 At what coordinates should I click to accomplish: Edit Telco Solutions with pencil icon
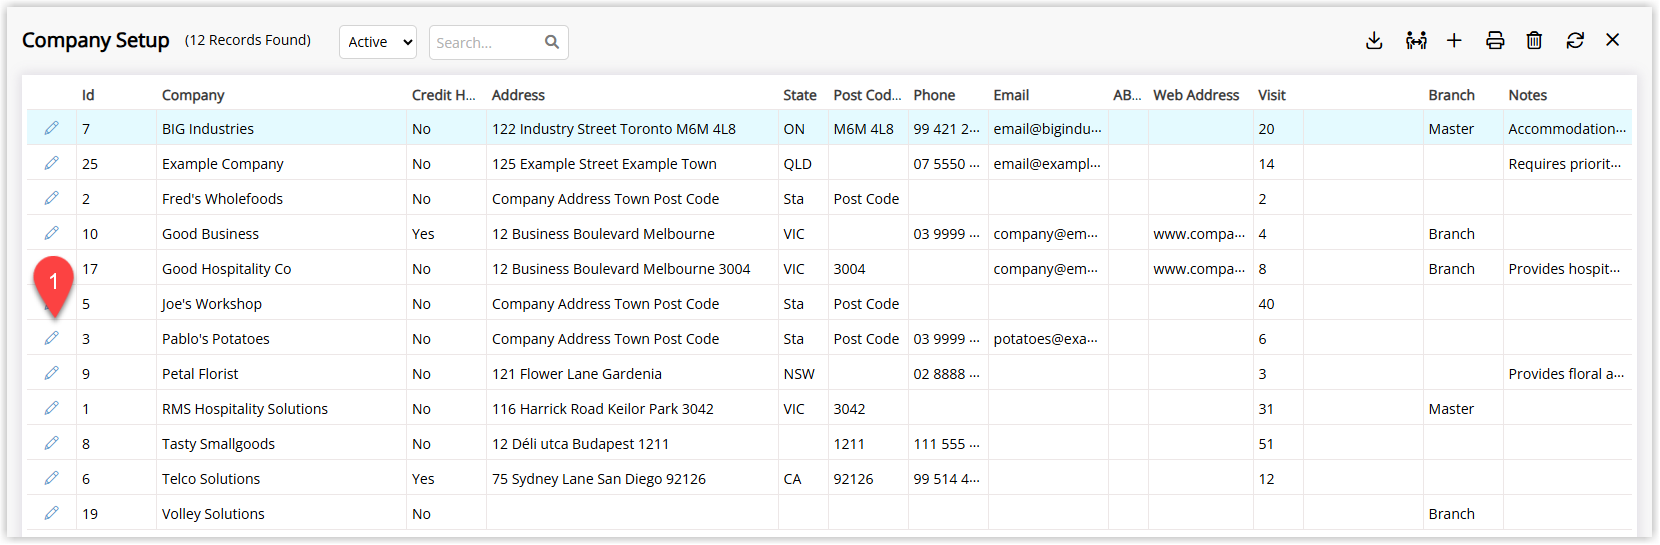click(x=51, y=478)
